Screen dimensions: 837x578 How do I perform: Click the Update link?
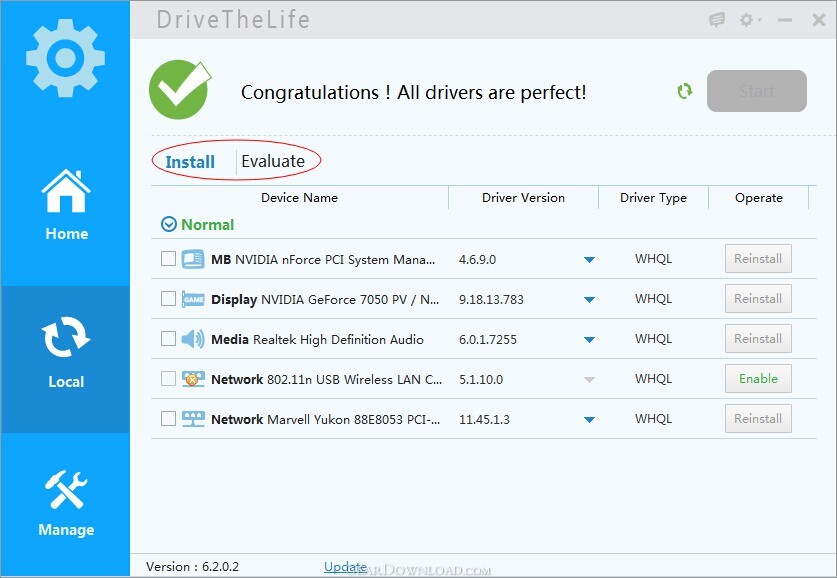(x=345, y=567)
